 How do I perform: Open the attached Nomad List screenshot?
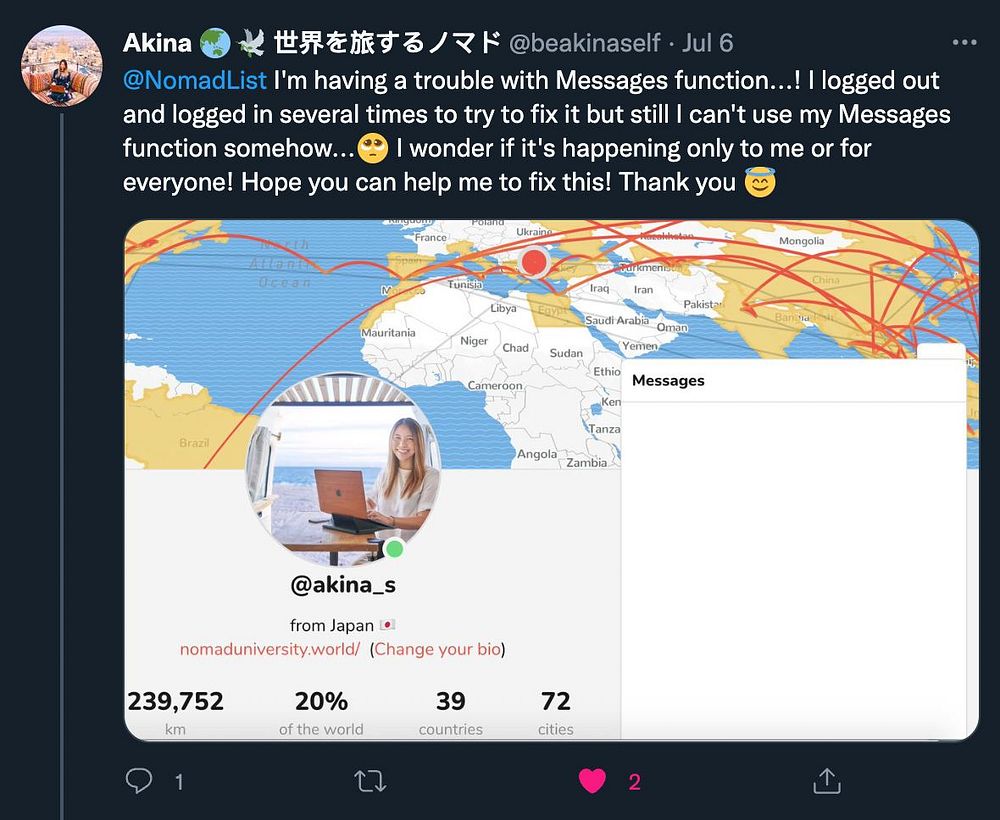(551, 480)
